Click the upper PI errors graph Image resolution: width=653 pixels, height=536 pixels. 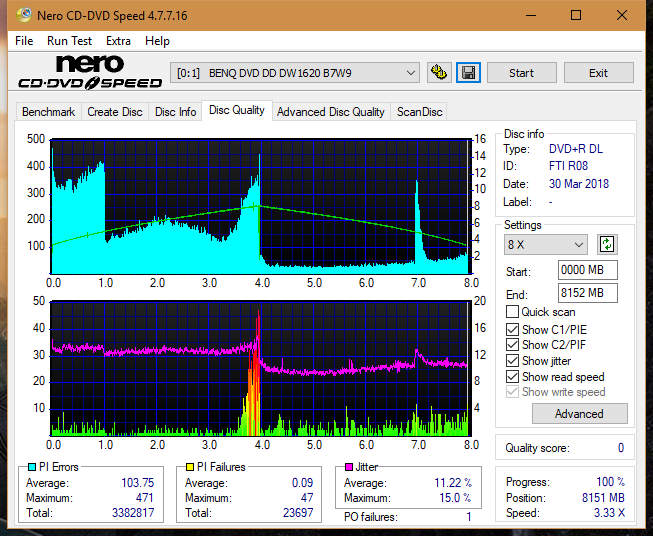pos(261,207)
